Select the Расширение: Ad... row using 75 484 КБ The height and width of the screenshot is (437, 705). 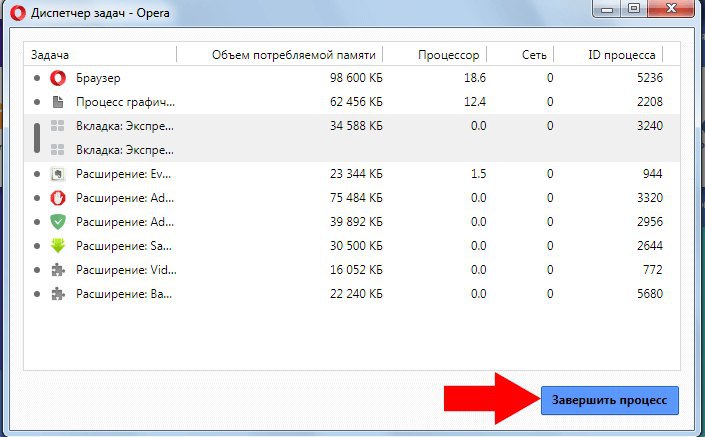[352, 198]
